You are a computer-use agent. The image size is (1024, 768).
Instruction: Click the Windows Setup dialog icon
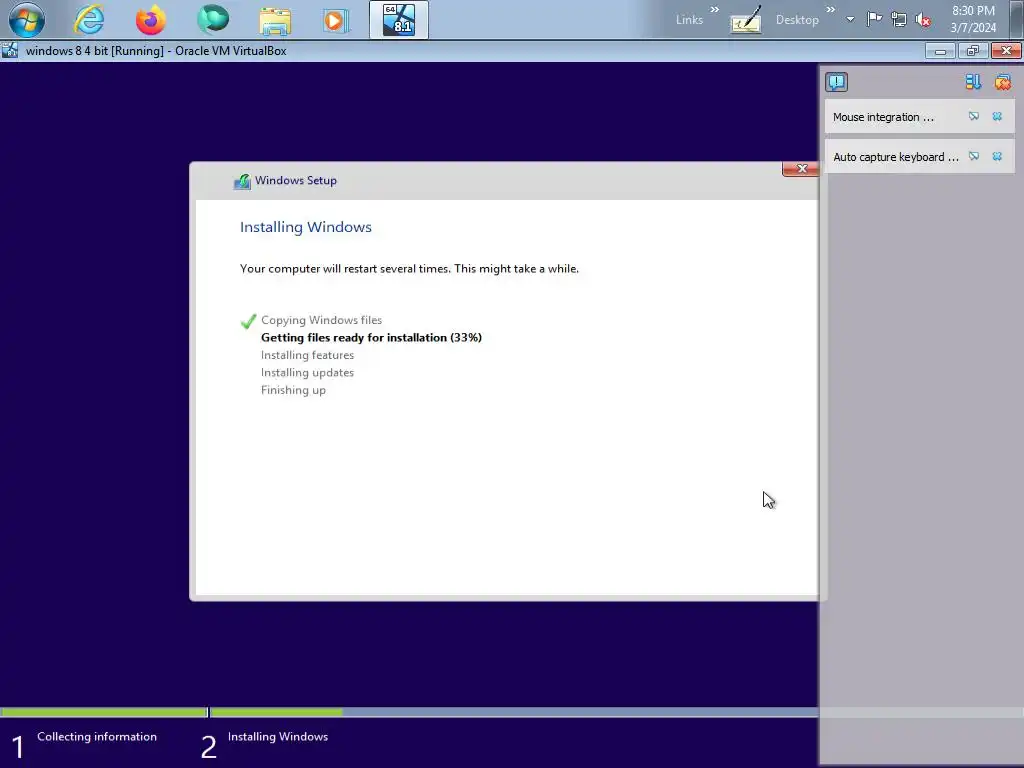[x=242, y=181]
